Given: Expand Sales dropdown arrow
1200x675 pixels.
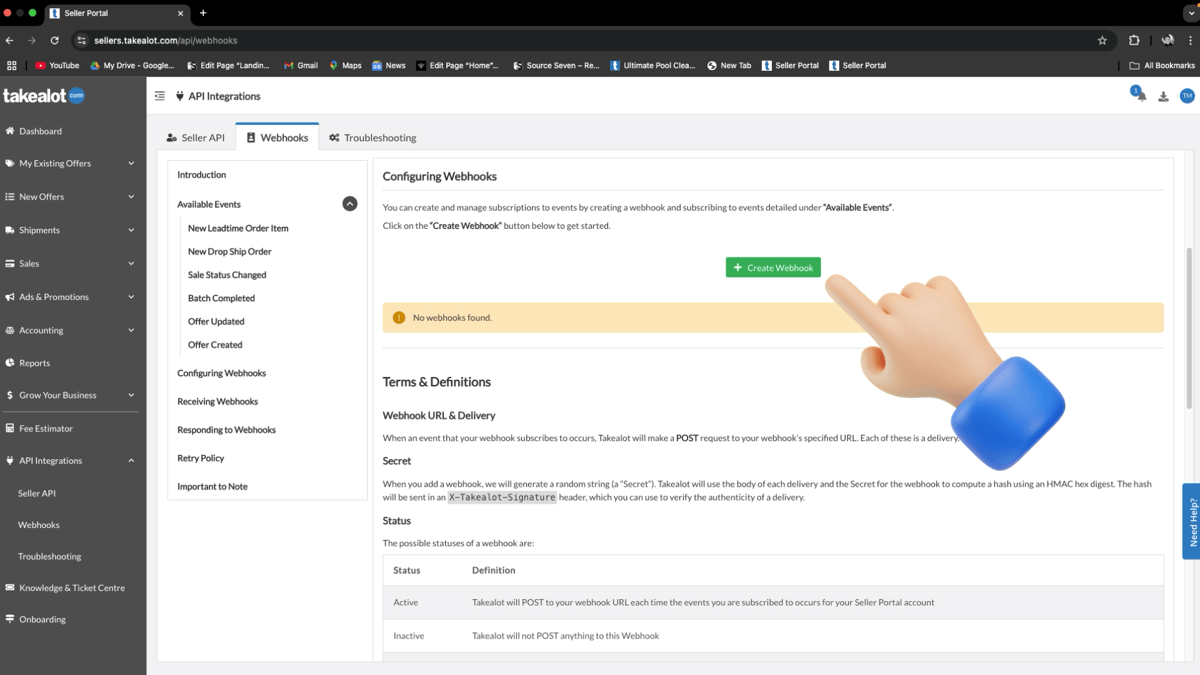Looking at the screenshot, I should click(x=131, y=264).
